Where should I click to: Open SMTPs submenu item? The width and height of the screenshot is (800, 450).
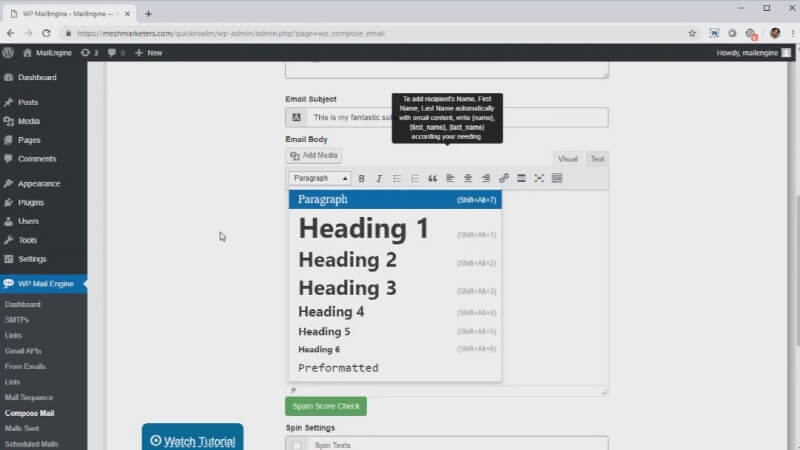pyautogui.click(x=17, y=320)
